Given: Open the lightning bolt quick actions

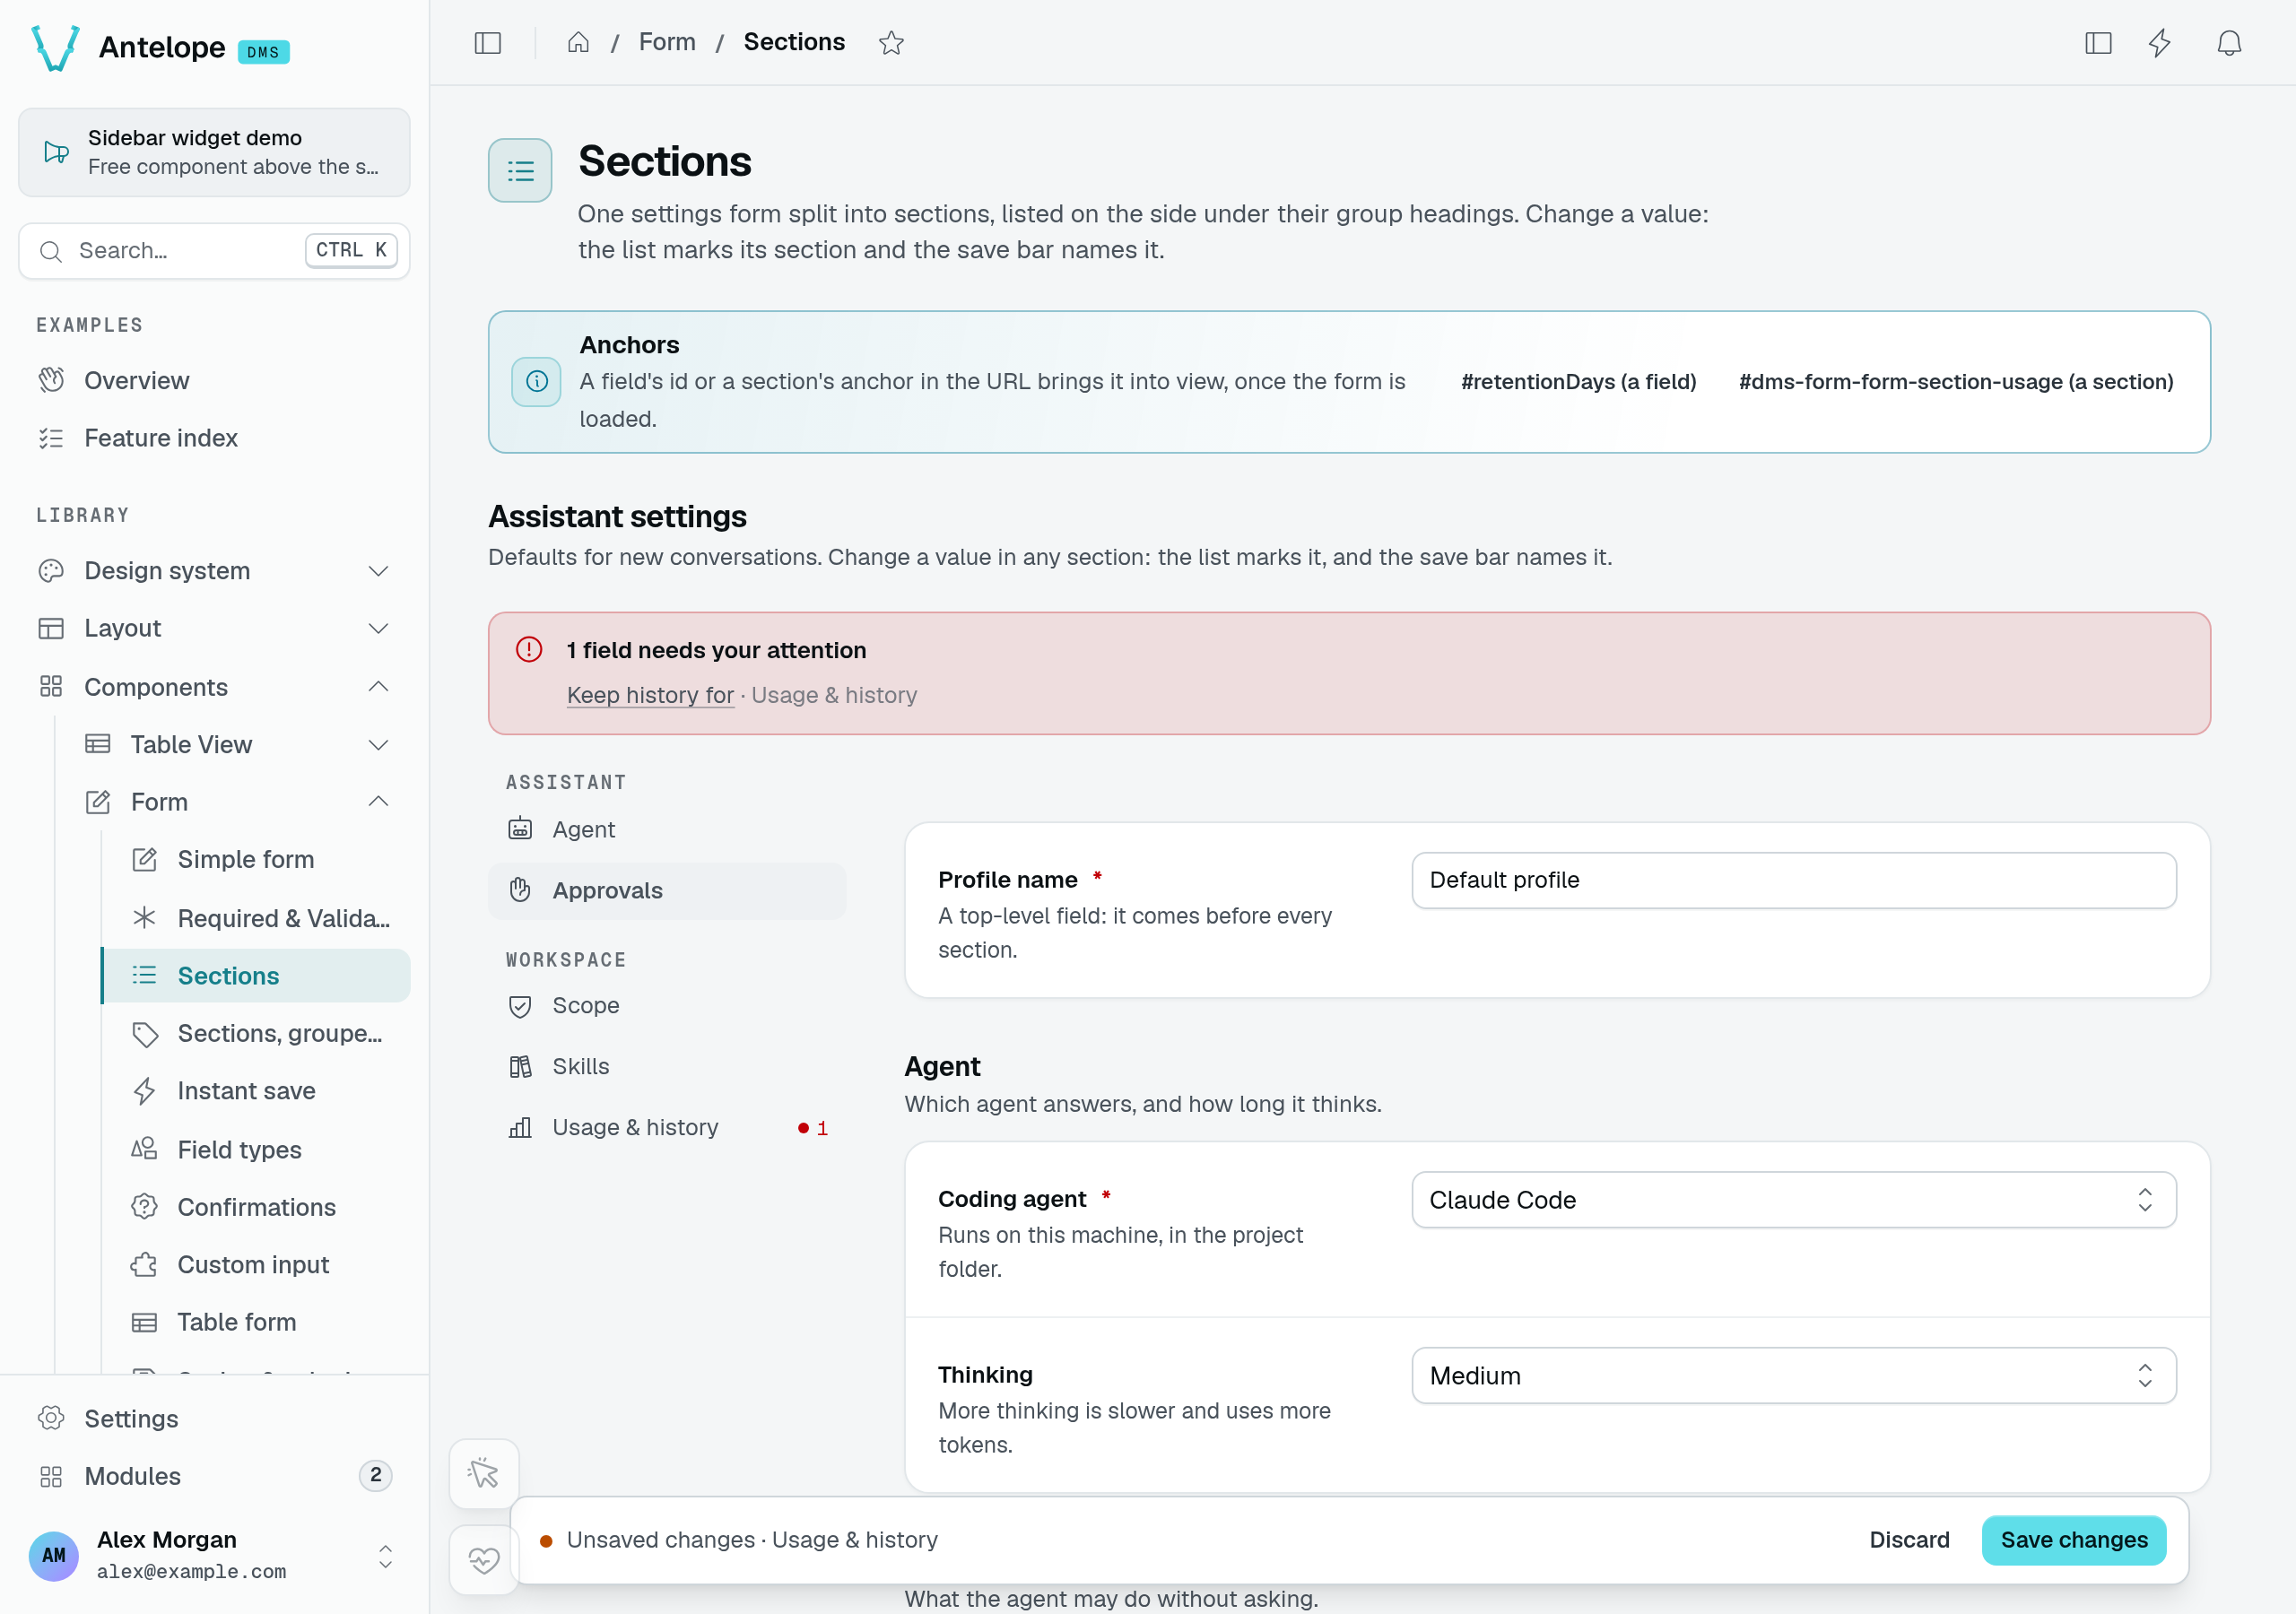Looking at the screenshot, I should pyautogui.click(x=2160, y=43).
